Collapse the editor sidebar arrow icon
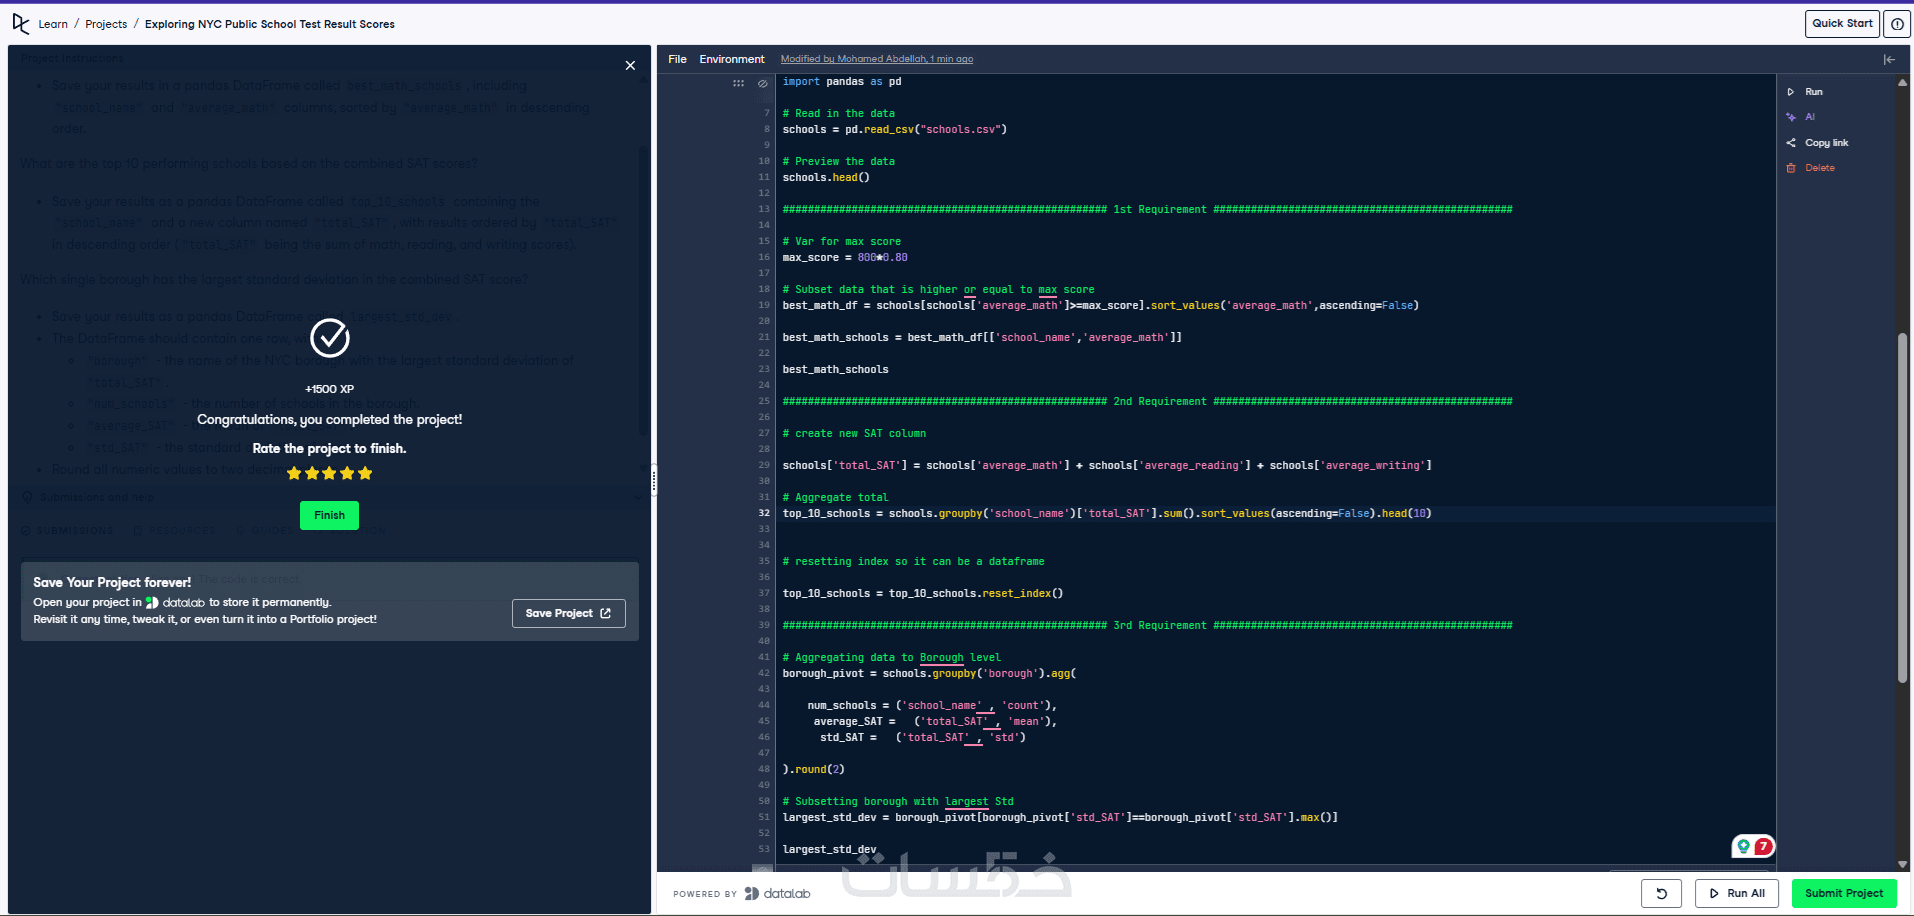This screenshot has height=916, width=1914. (x=1889, y=60)
